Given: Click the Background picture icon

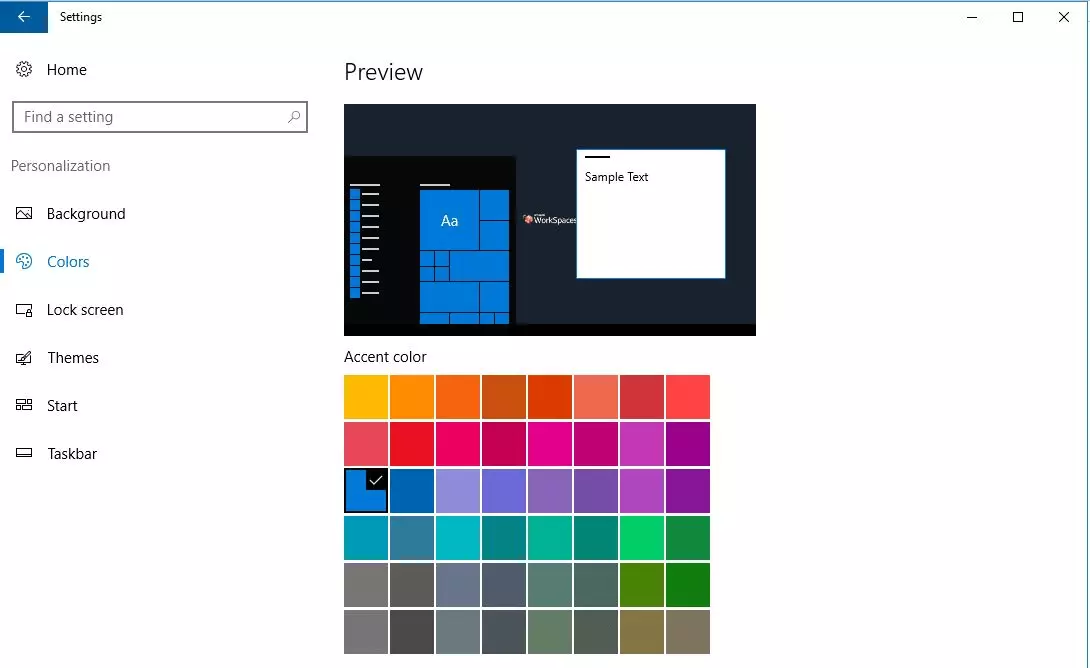Looking at the screenshot, I should point(25,214).
